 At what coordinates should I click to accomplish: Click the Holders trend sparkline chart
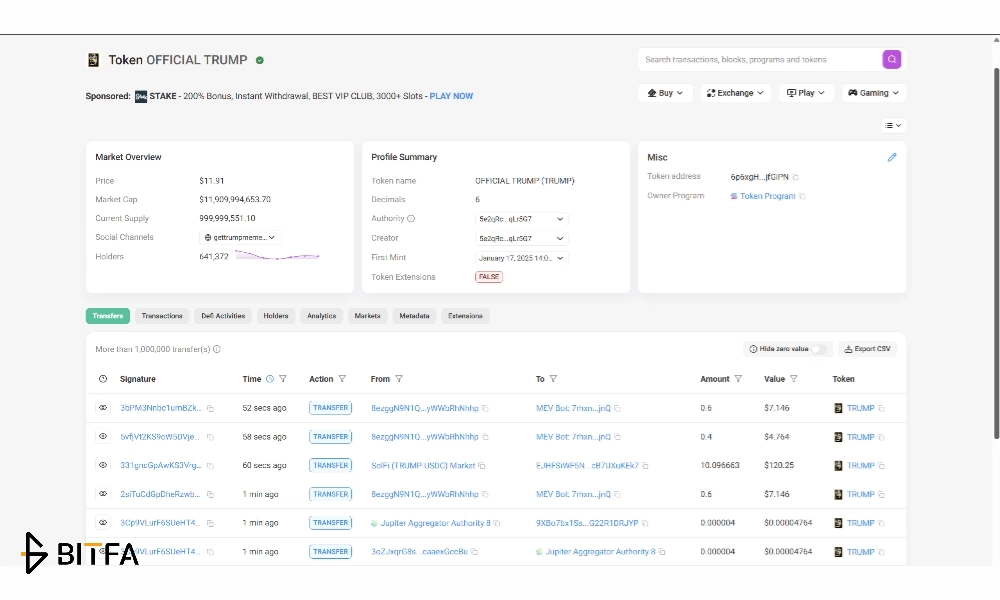coord(277,256)
